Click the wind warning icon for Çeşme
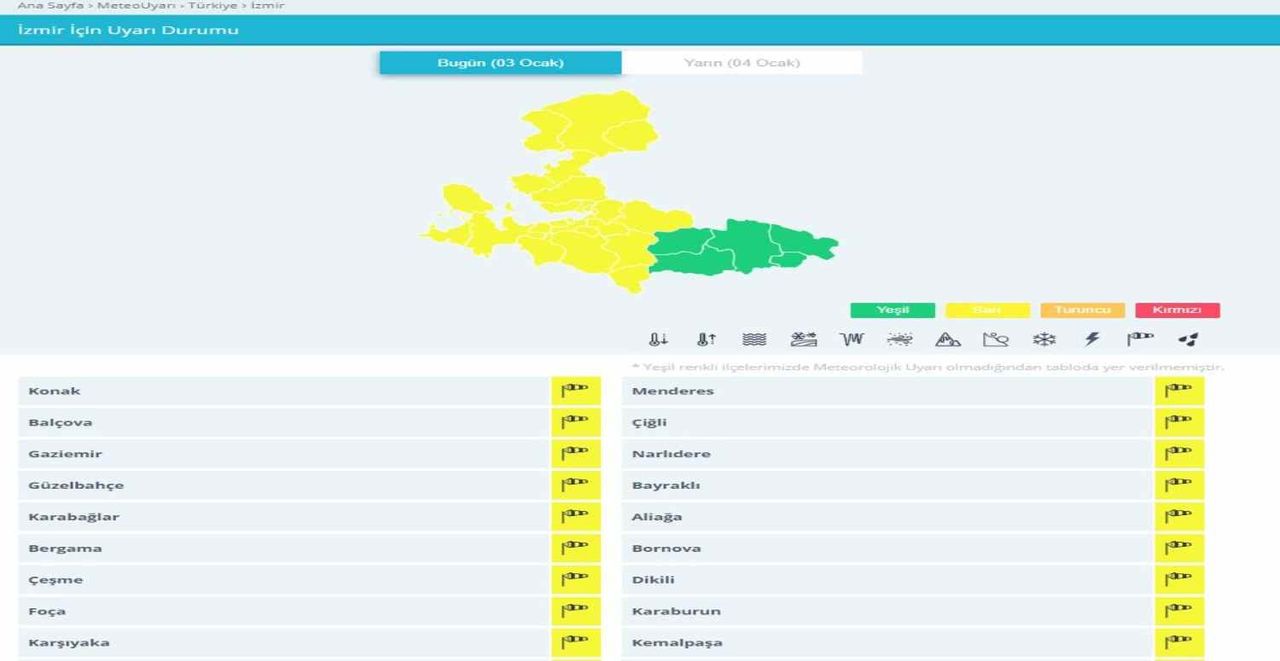This screenshot has height=661, width=1280. pyautogui.click(x=575, y=580)
